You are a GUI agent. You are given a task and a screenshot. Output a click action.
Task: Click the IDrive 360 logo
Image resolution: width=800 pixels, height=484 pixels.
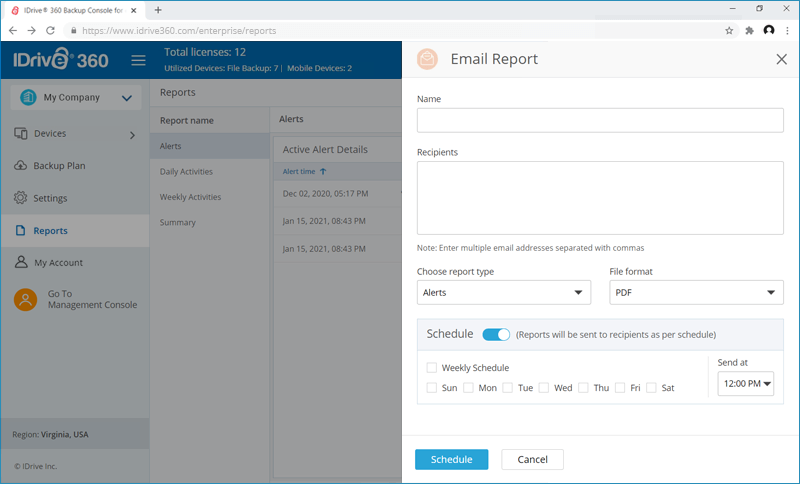click(x=61, y=59)
